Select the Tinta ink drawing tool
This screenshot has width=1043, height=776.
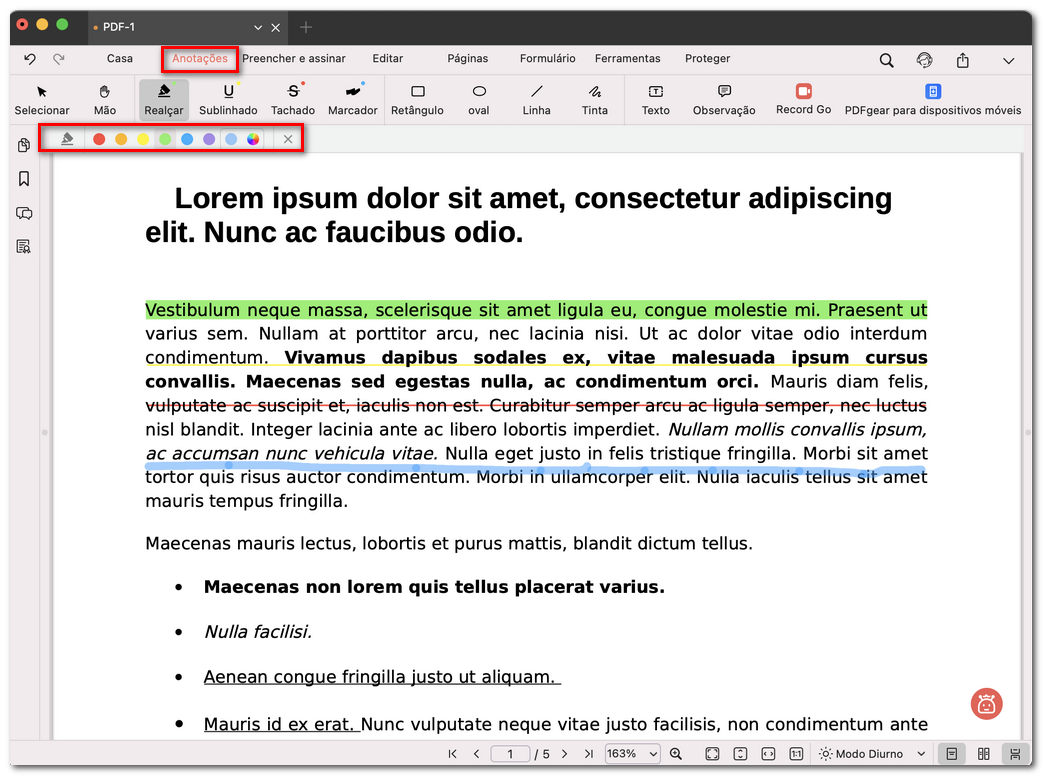click(x=594, y=99)
